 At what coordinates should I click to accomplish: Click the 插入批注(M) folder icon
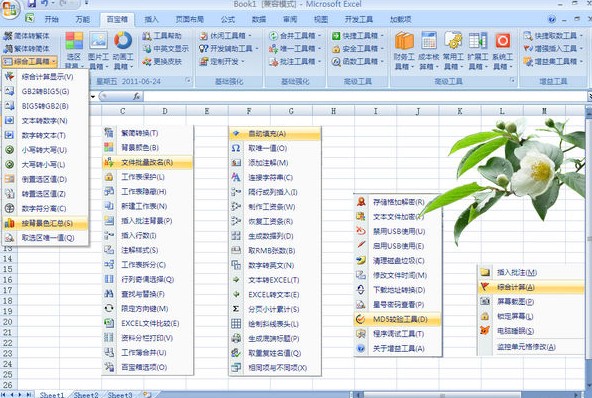click(485, 272)
